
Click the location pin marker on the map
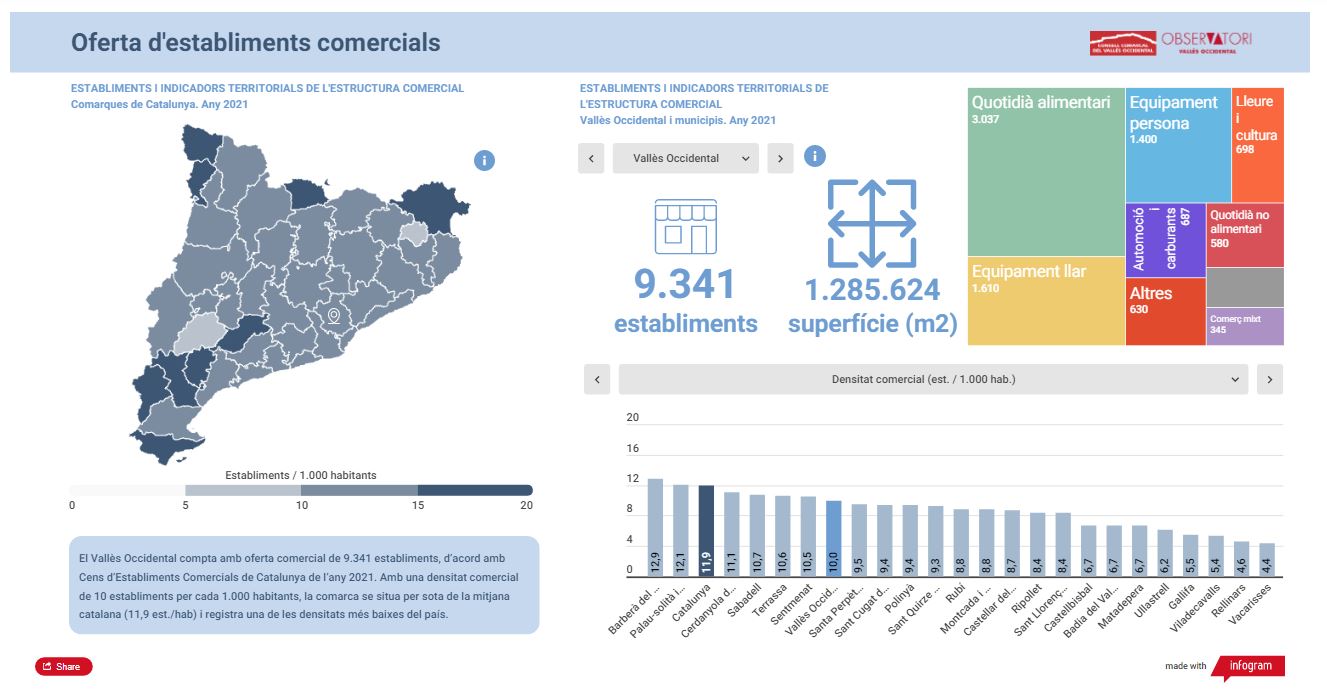click(x=334, y=316)
